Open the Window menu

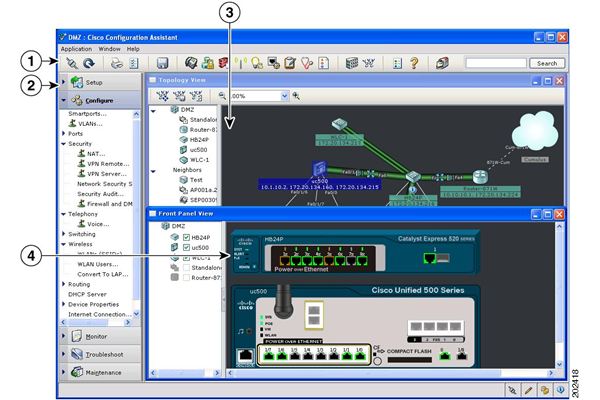109,49
